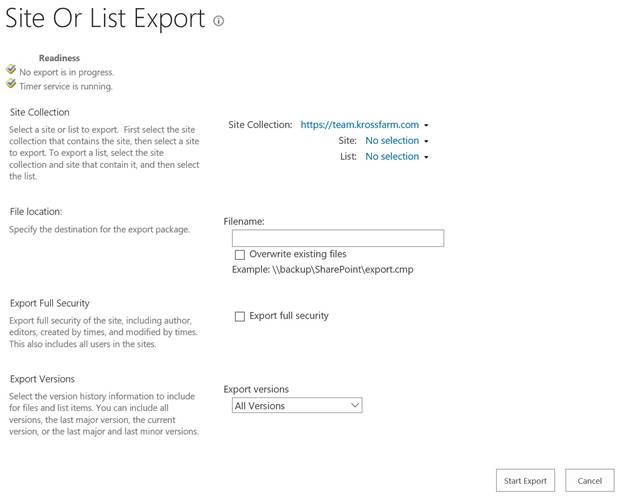Viewport: 624px width, 500px height.
Task: Click the Filename text input field
Action: coord(337,238)
